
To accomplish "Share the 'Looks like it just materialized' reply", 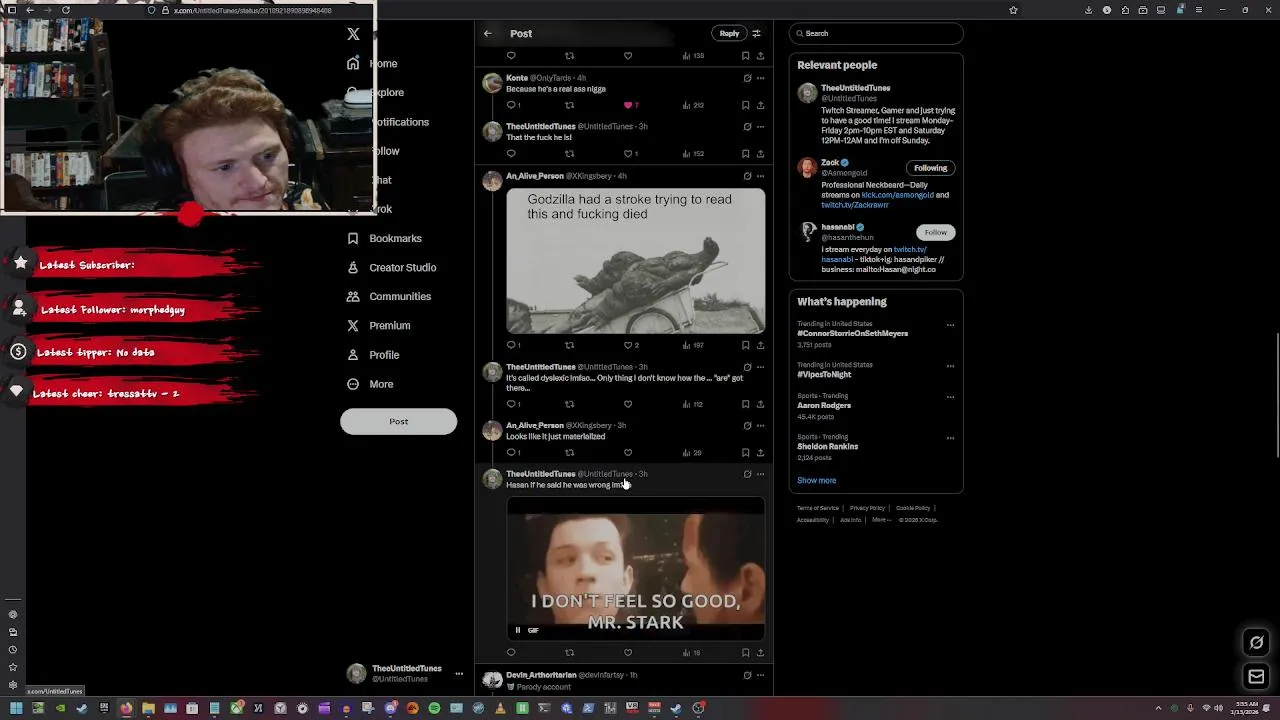I will (760, 453).
